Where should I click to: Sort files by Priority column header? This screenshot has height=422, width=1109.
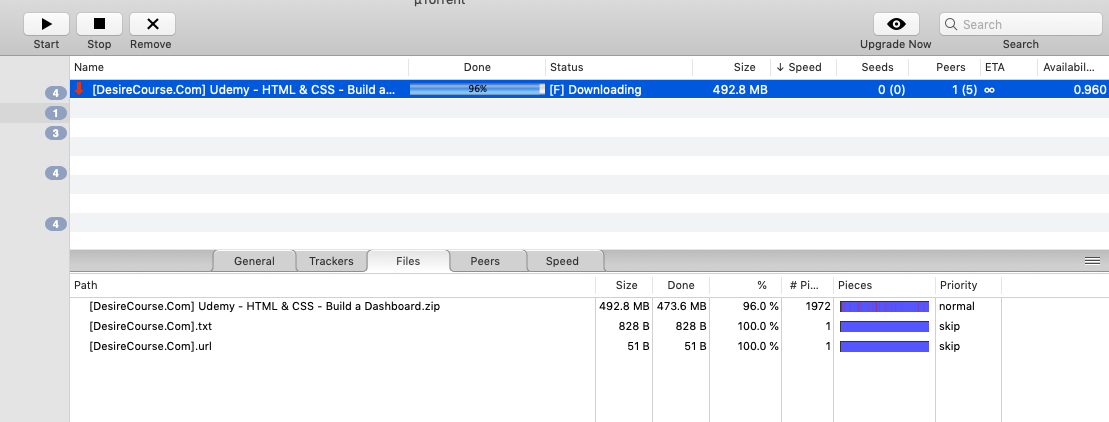[968, 286]
